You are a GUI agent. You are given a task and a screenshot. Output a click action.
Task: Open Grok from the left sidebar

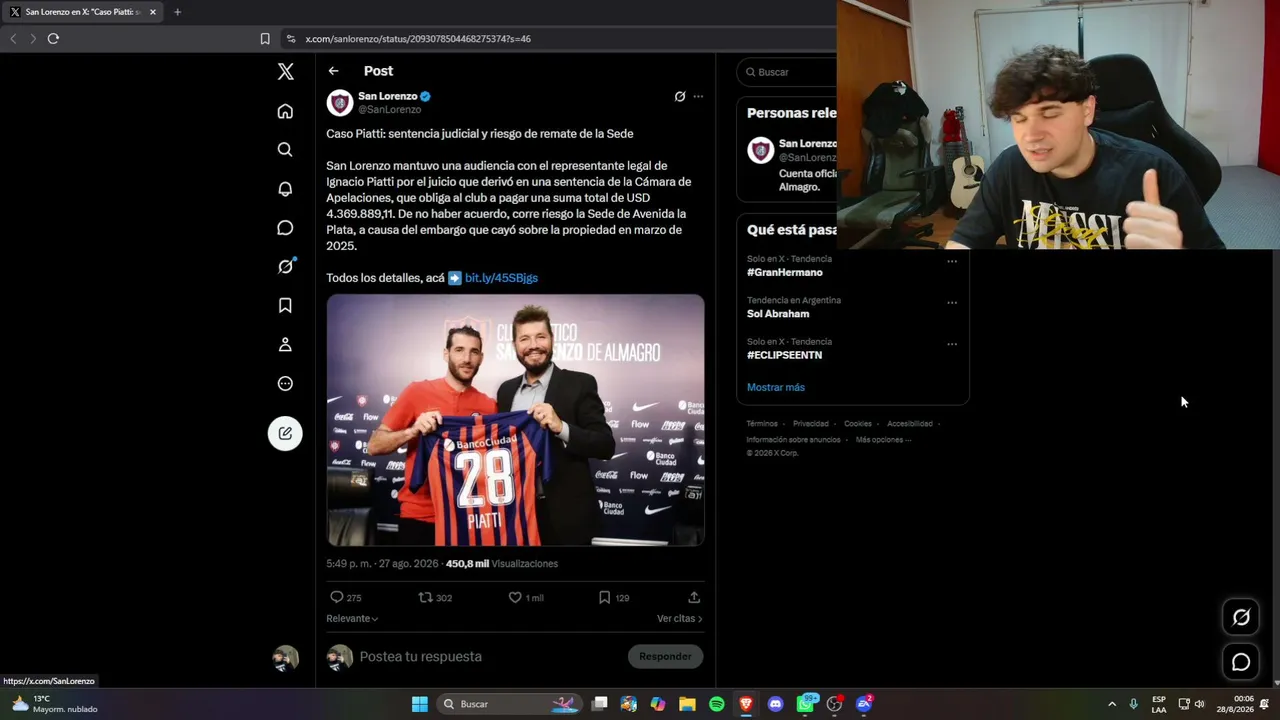(285, 266)
